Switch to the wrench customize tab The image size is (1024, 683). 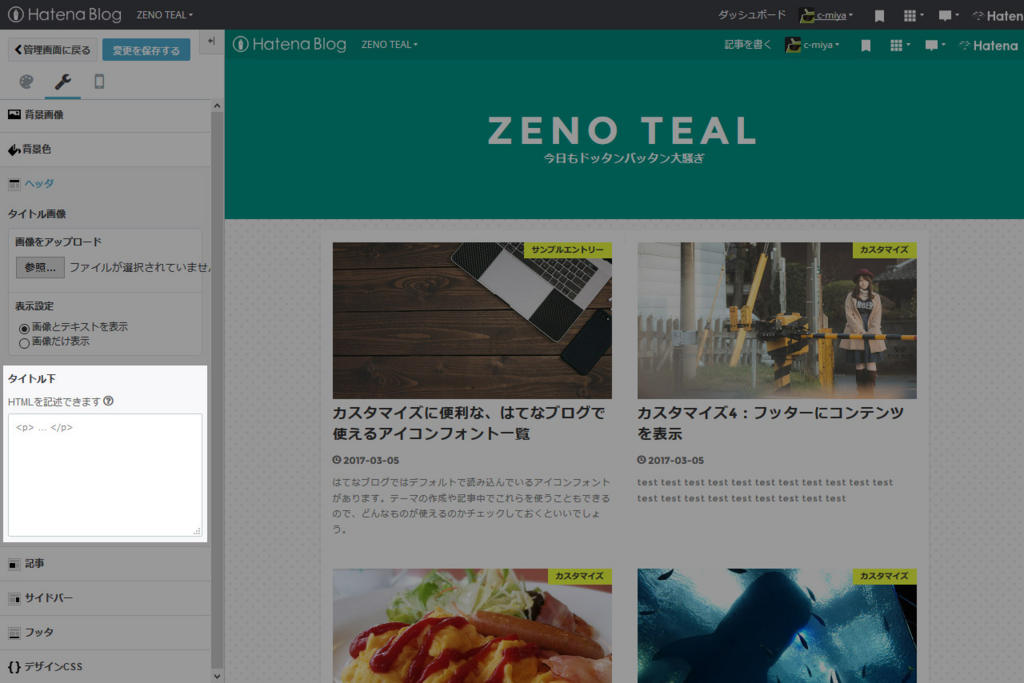coord(63,82)
